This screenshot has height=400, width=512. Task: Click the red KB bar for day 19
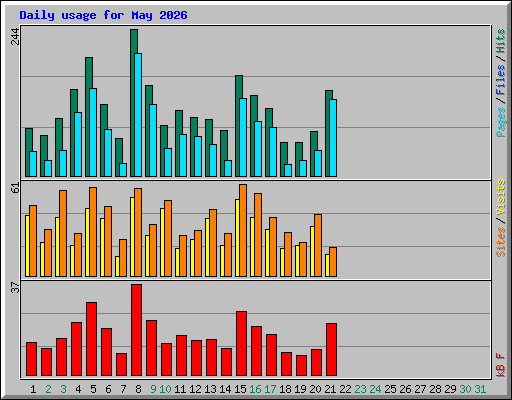301,365
